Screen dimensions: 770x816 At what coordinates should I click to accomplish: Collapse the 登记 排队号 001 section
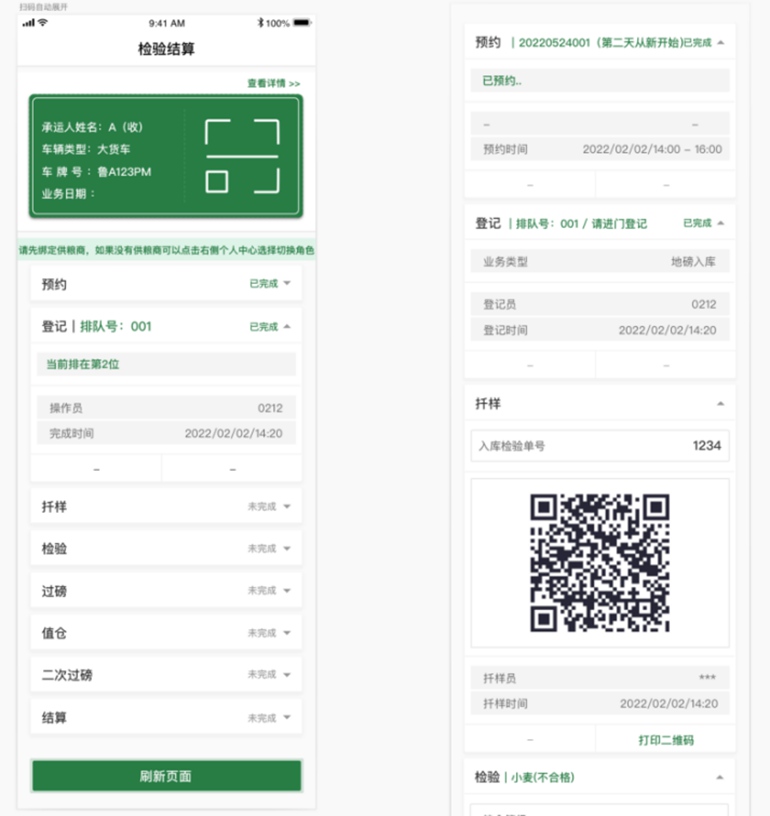[x=166, y=326]
